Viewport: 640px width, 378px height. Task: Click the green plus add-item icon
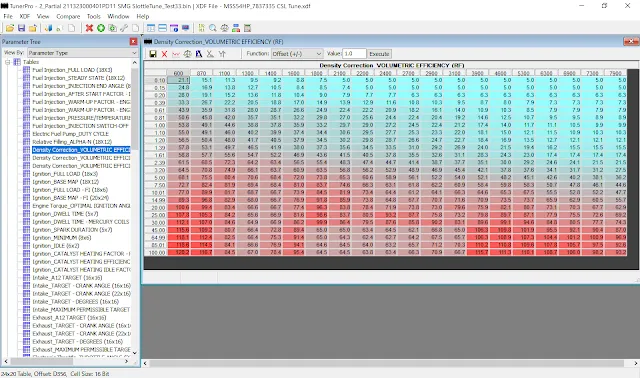pyautogui.click(x=100, y=28)
